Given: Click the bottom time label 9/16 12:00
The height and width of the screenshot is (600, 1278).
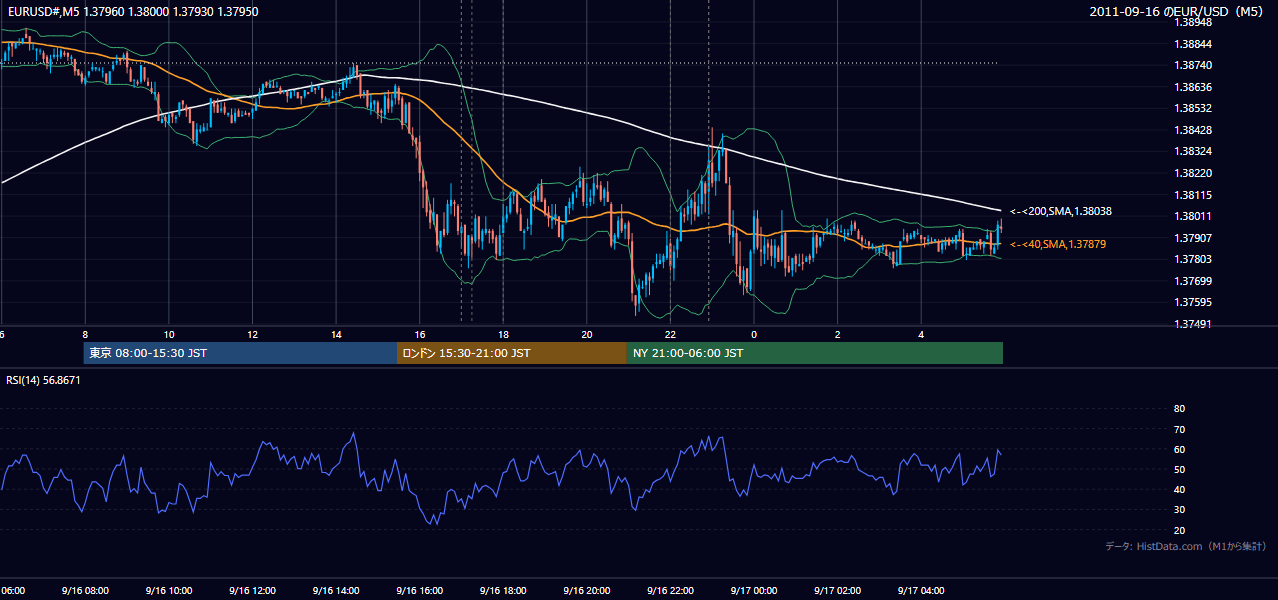Looking at the screenshot, I should (x=252, y=590).
